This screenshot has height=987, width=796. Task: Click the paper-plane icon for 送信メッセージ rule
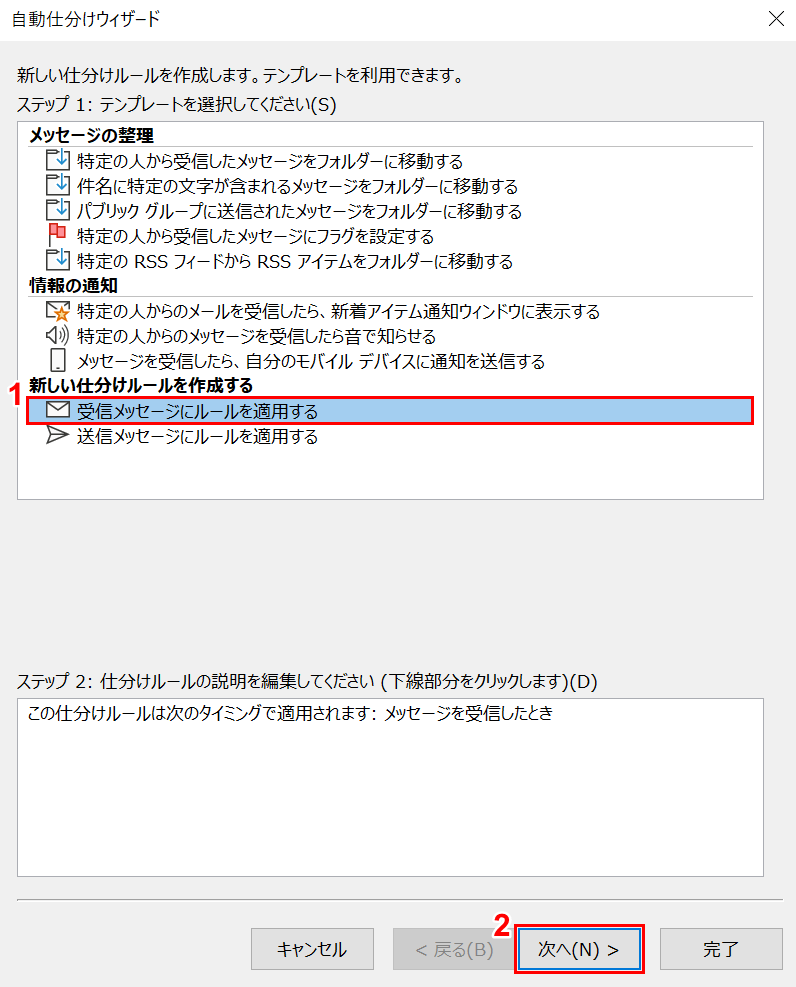point(57,435)
